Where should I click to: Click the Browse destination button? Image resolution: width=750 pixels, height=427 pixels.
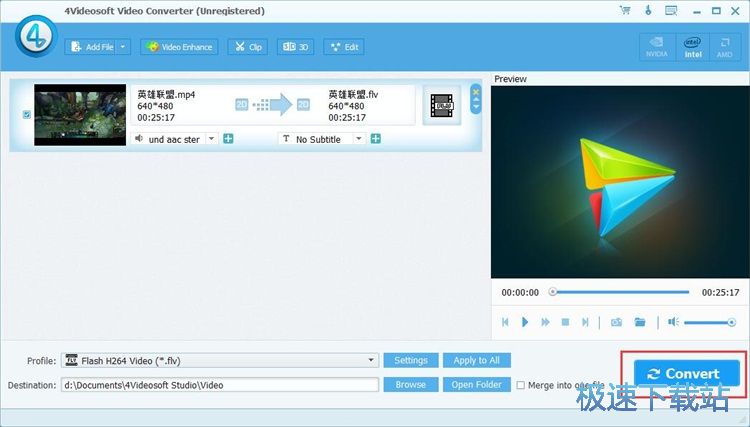coord(410,384)
